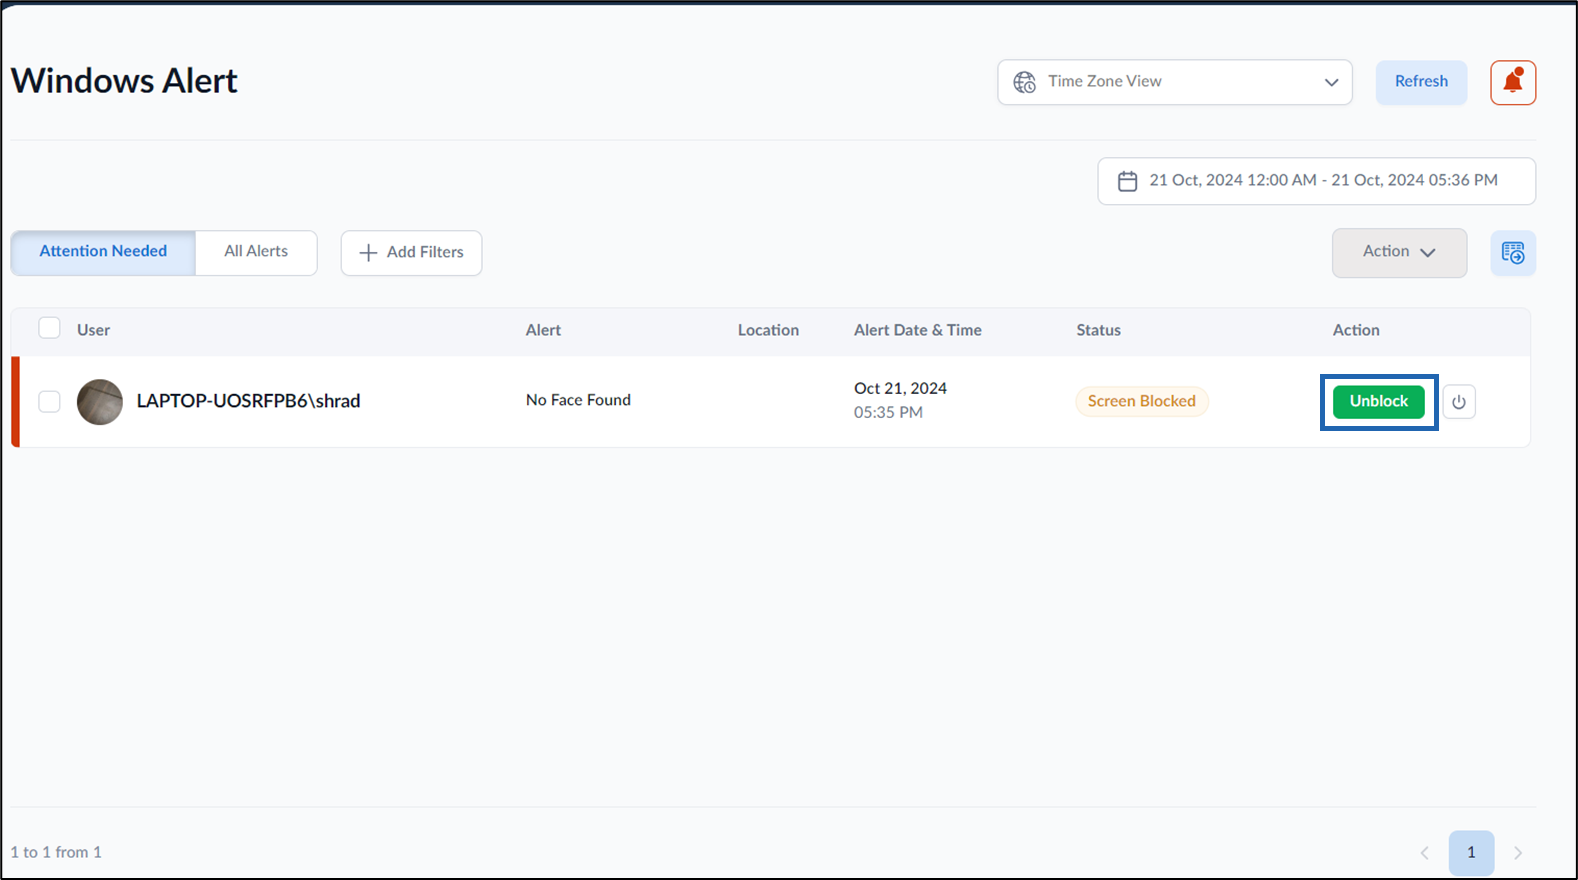Image resolution: width=1578 pixels, height=880 pixels.
Task: Click the Screen Blocked status badge
Action: pyautogui.click(x=1142, y=401)
